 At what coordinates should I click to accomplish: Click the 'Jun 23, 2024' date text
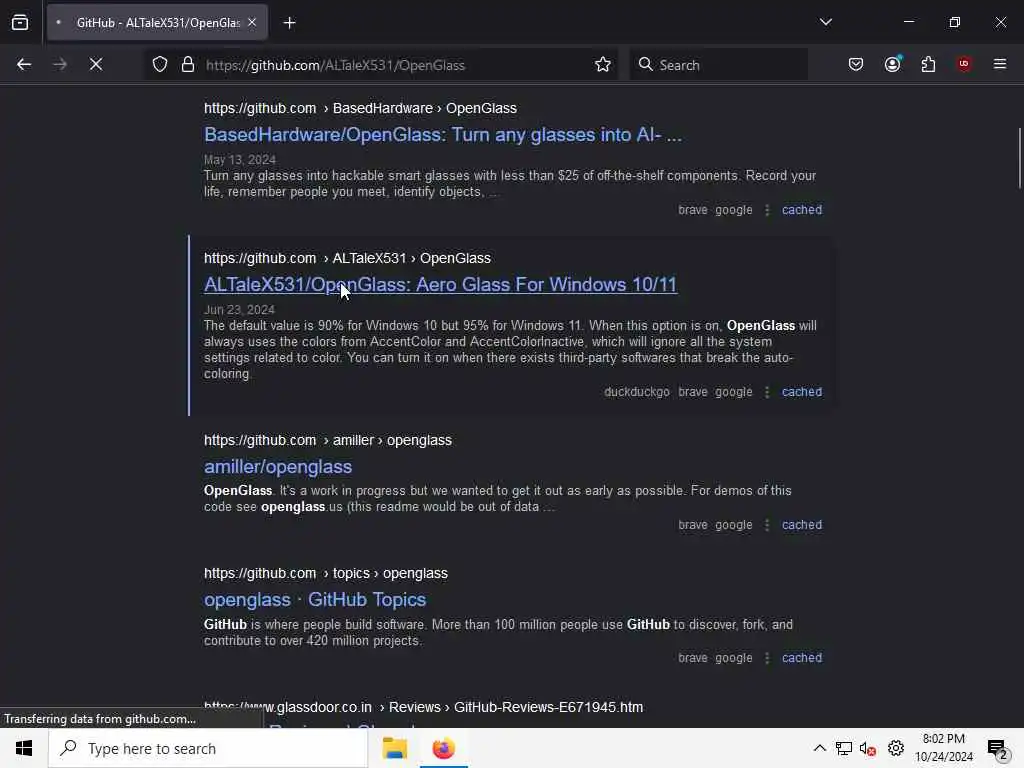pos(239,310)
